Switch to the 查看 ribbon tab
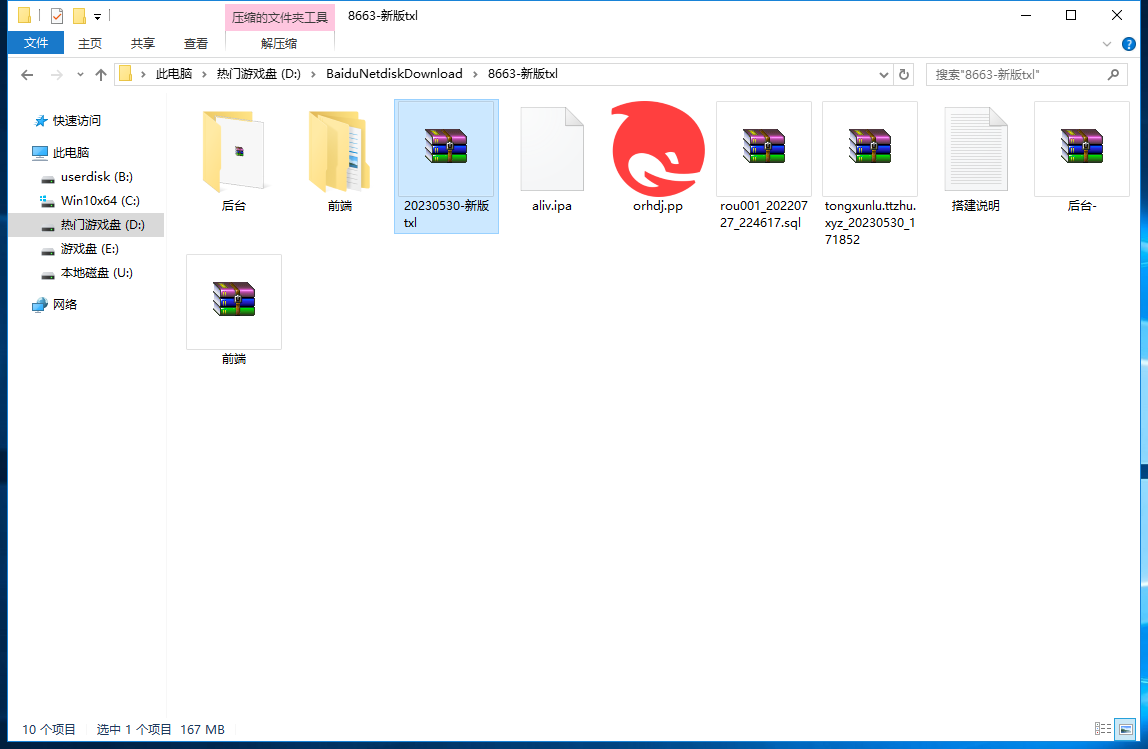Viewport: 1148px width, 749px height. click(x=196, y=43)
